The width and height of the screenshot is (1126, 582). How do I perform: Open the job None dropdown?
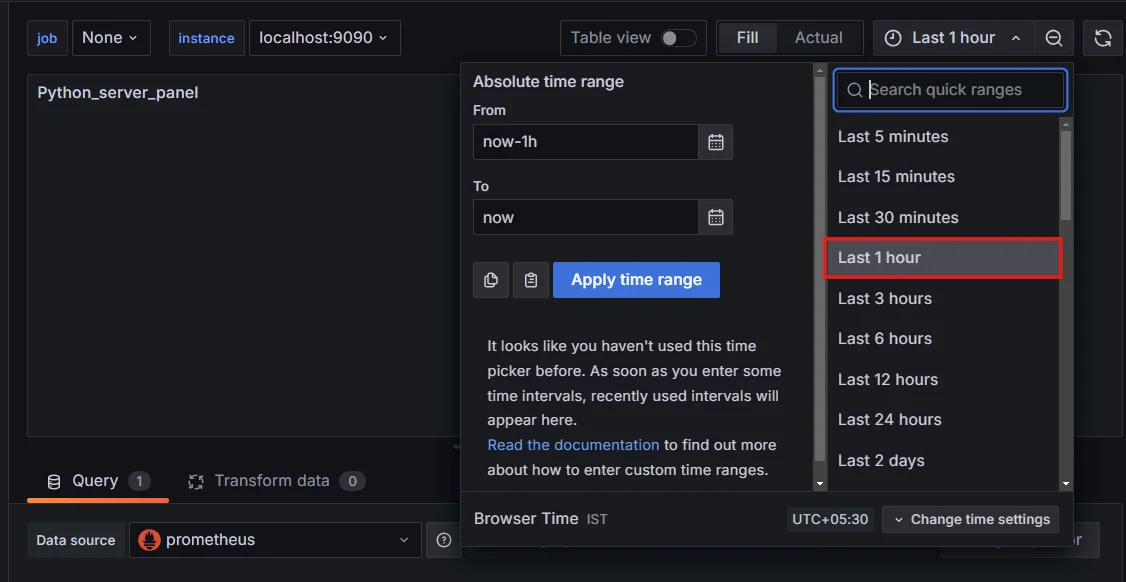[x=111, y=38]
